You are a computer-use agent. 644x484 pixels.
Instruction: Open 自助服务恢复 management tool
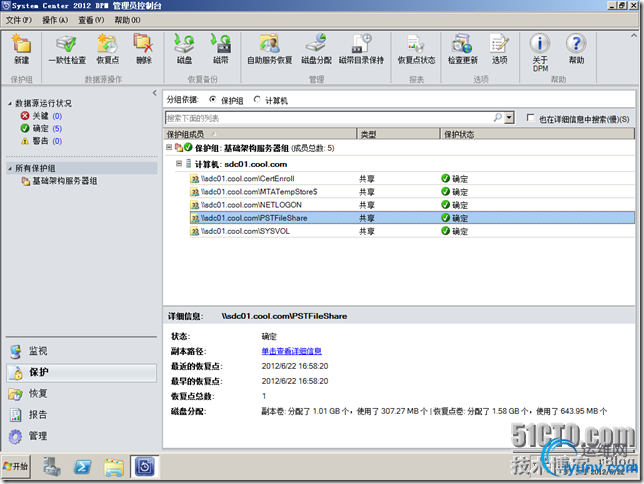coord(269,49)
